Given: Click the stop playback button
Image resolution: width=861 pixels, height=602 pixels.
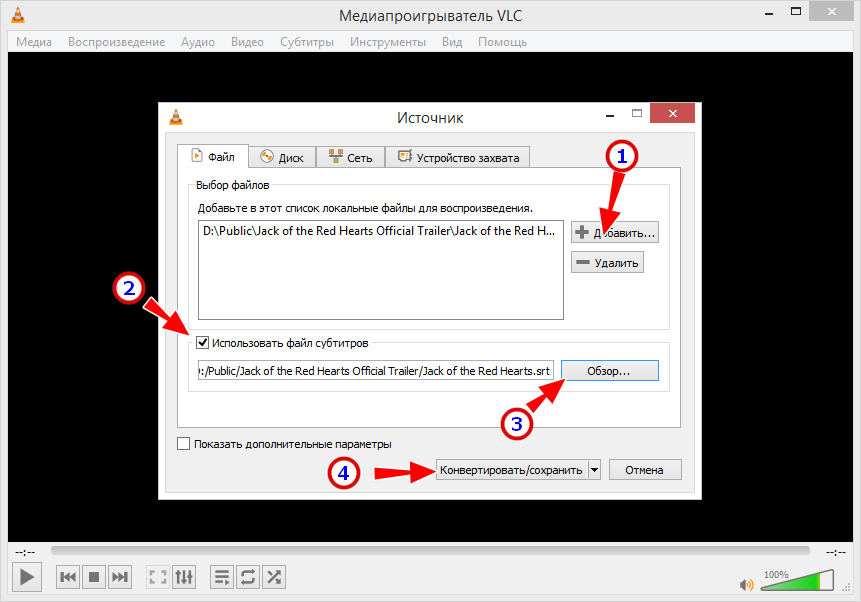Looking at the screenshot, I should pos(94,577).
